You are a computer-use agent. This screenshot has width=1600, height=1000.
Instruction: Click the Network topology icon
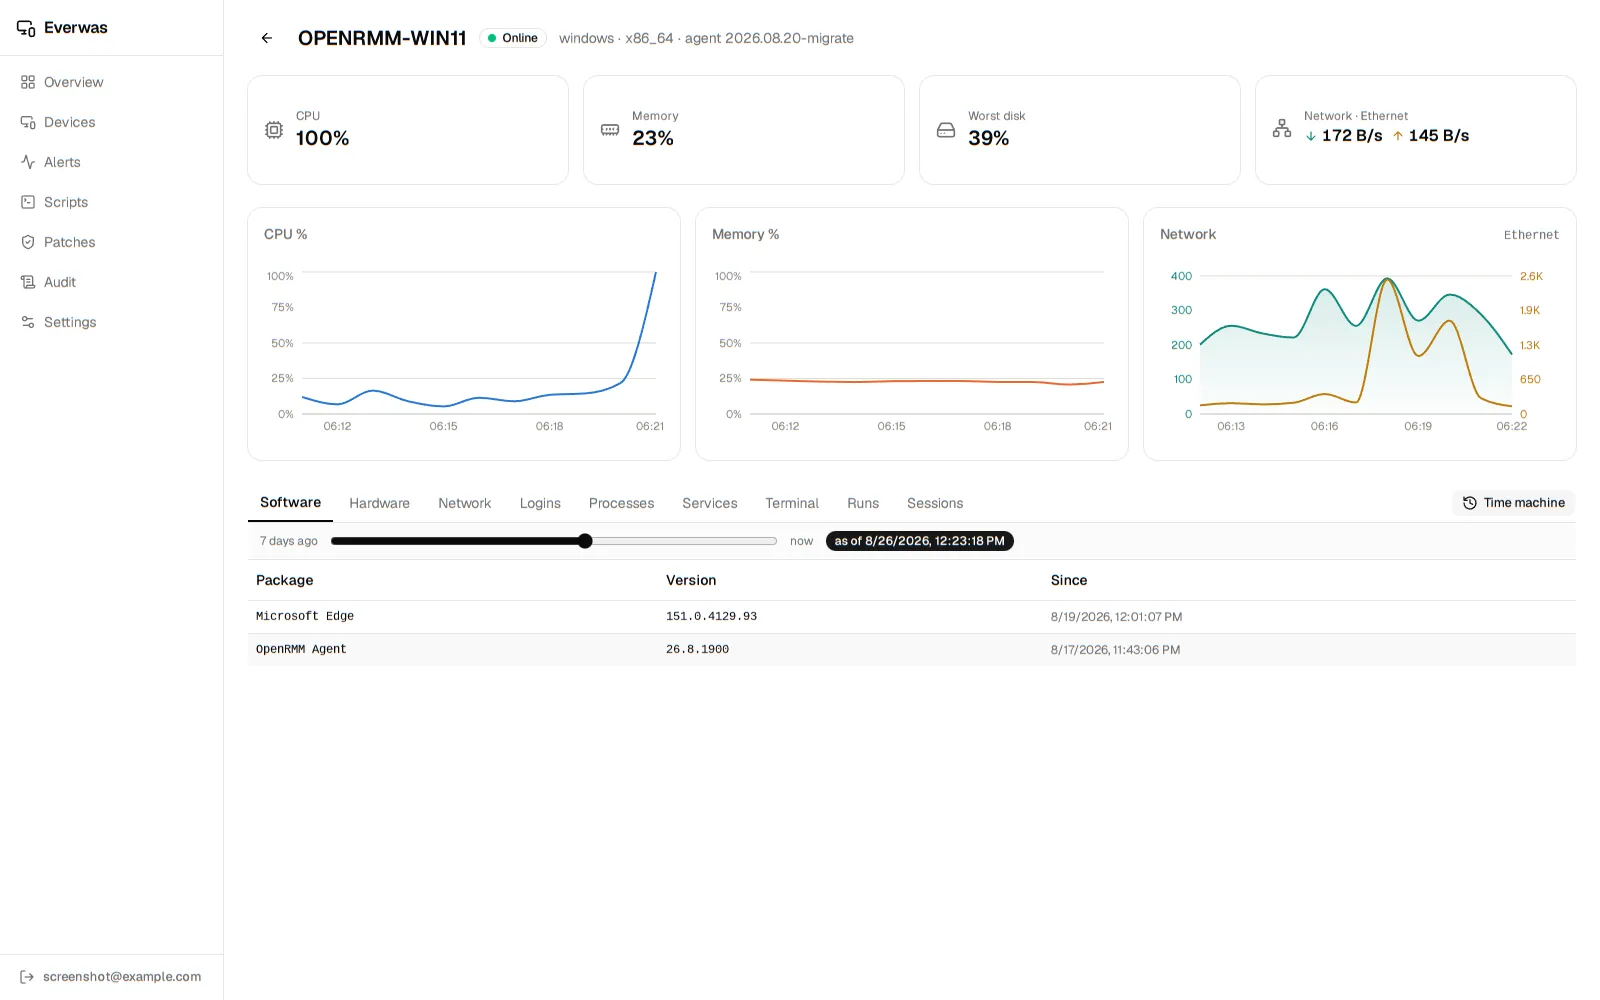1282,129
